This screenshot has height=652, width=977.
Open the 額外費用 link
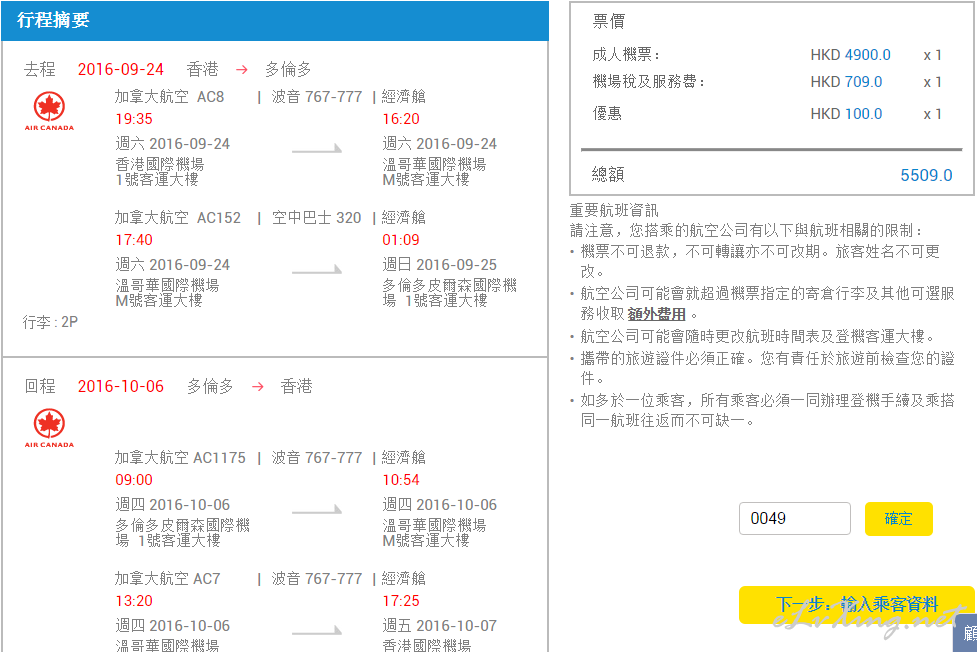[x=656, y=314]
